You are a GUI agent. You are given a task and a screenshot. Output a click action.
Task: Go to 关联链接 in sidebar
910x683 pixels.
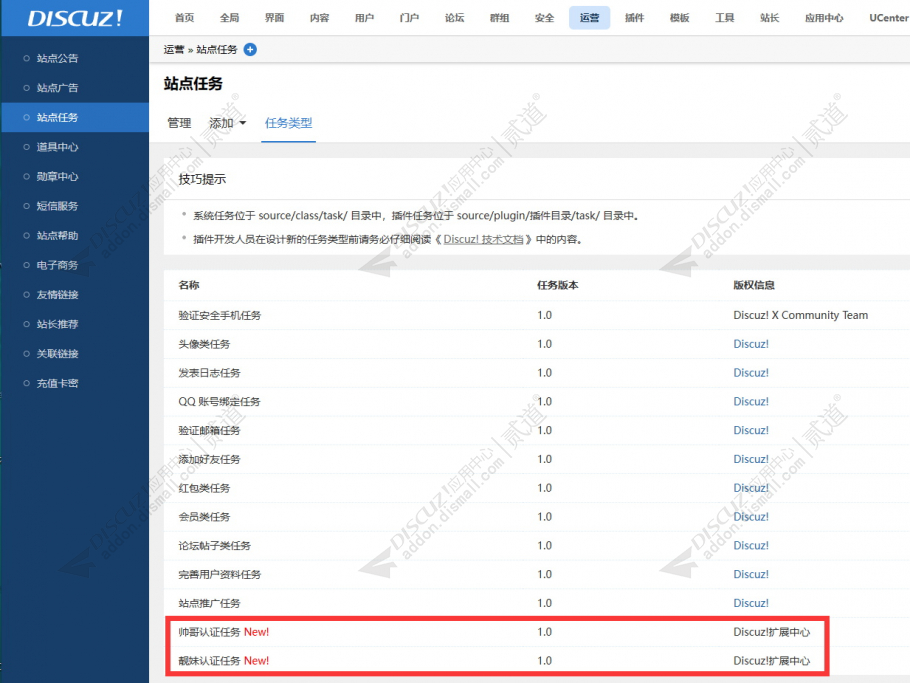point(57,354)
